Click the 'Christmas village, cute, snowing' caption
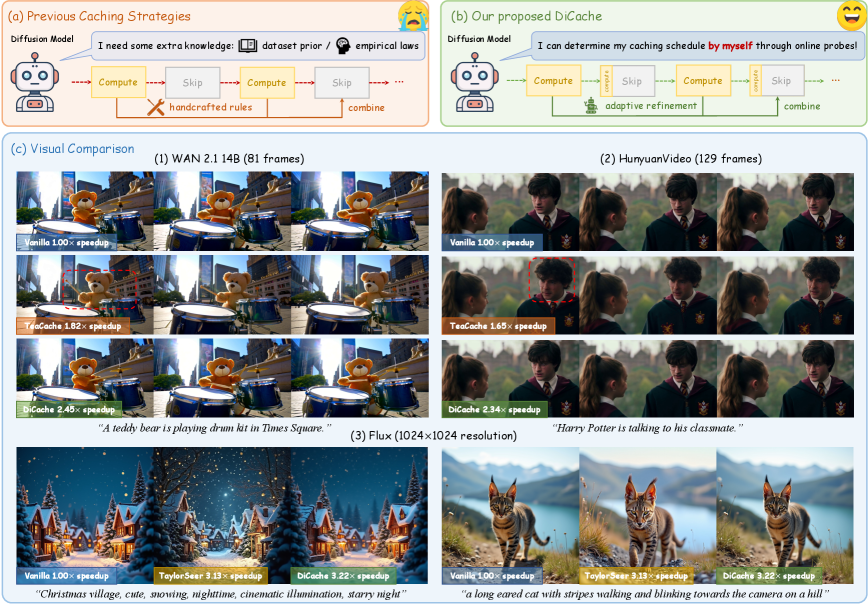This screenshot has width=868, height=607. tap(221, 594)
